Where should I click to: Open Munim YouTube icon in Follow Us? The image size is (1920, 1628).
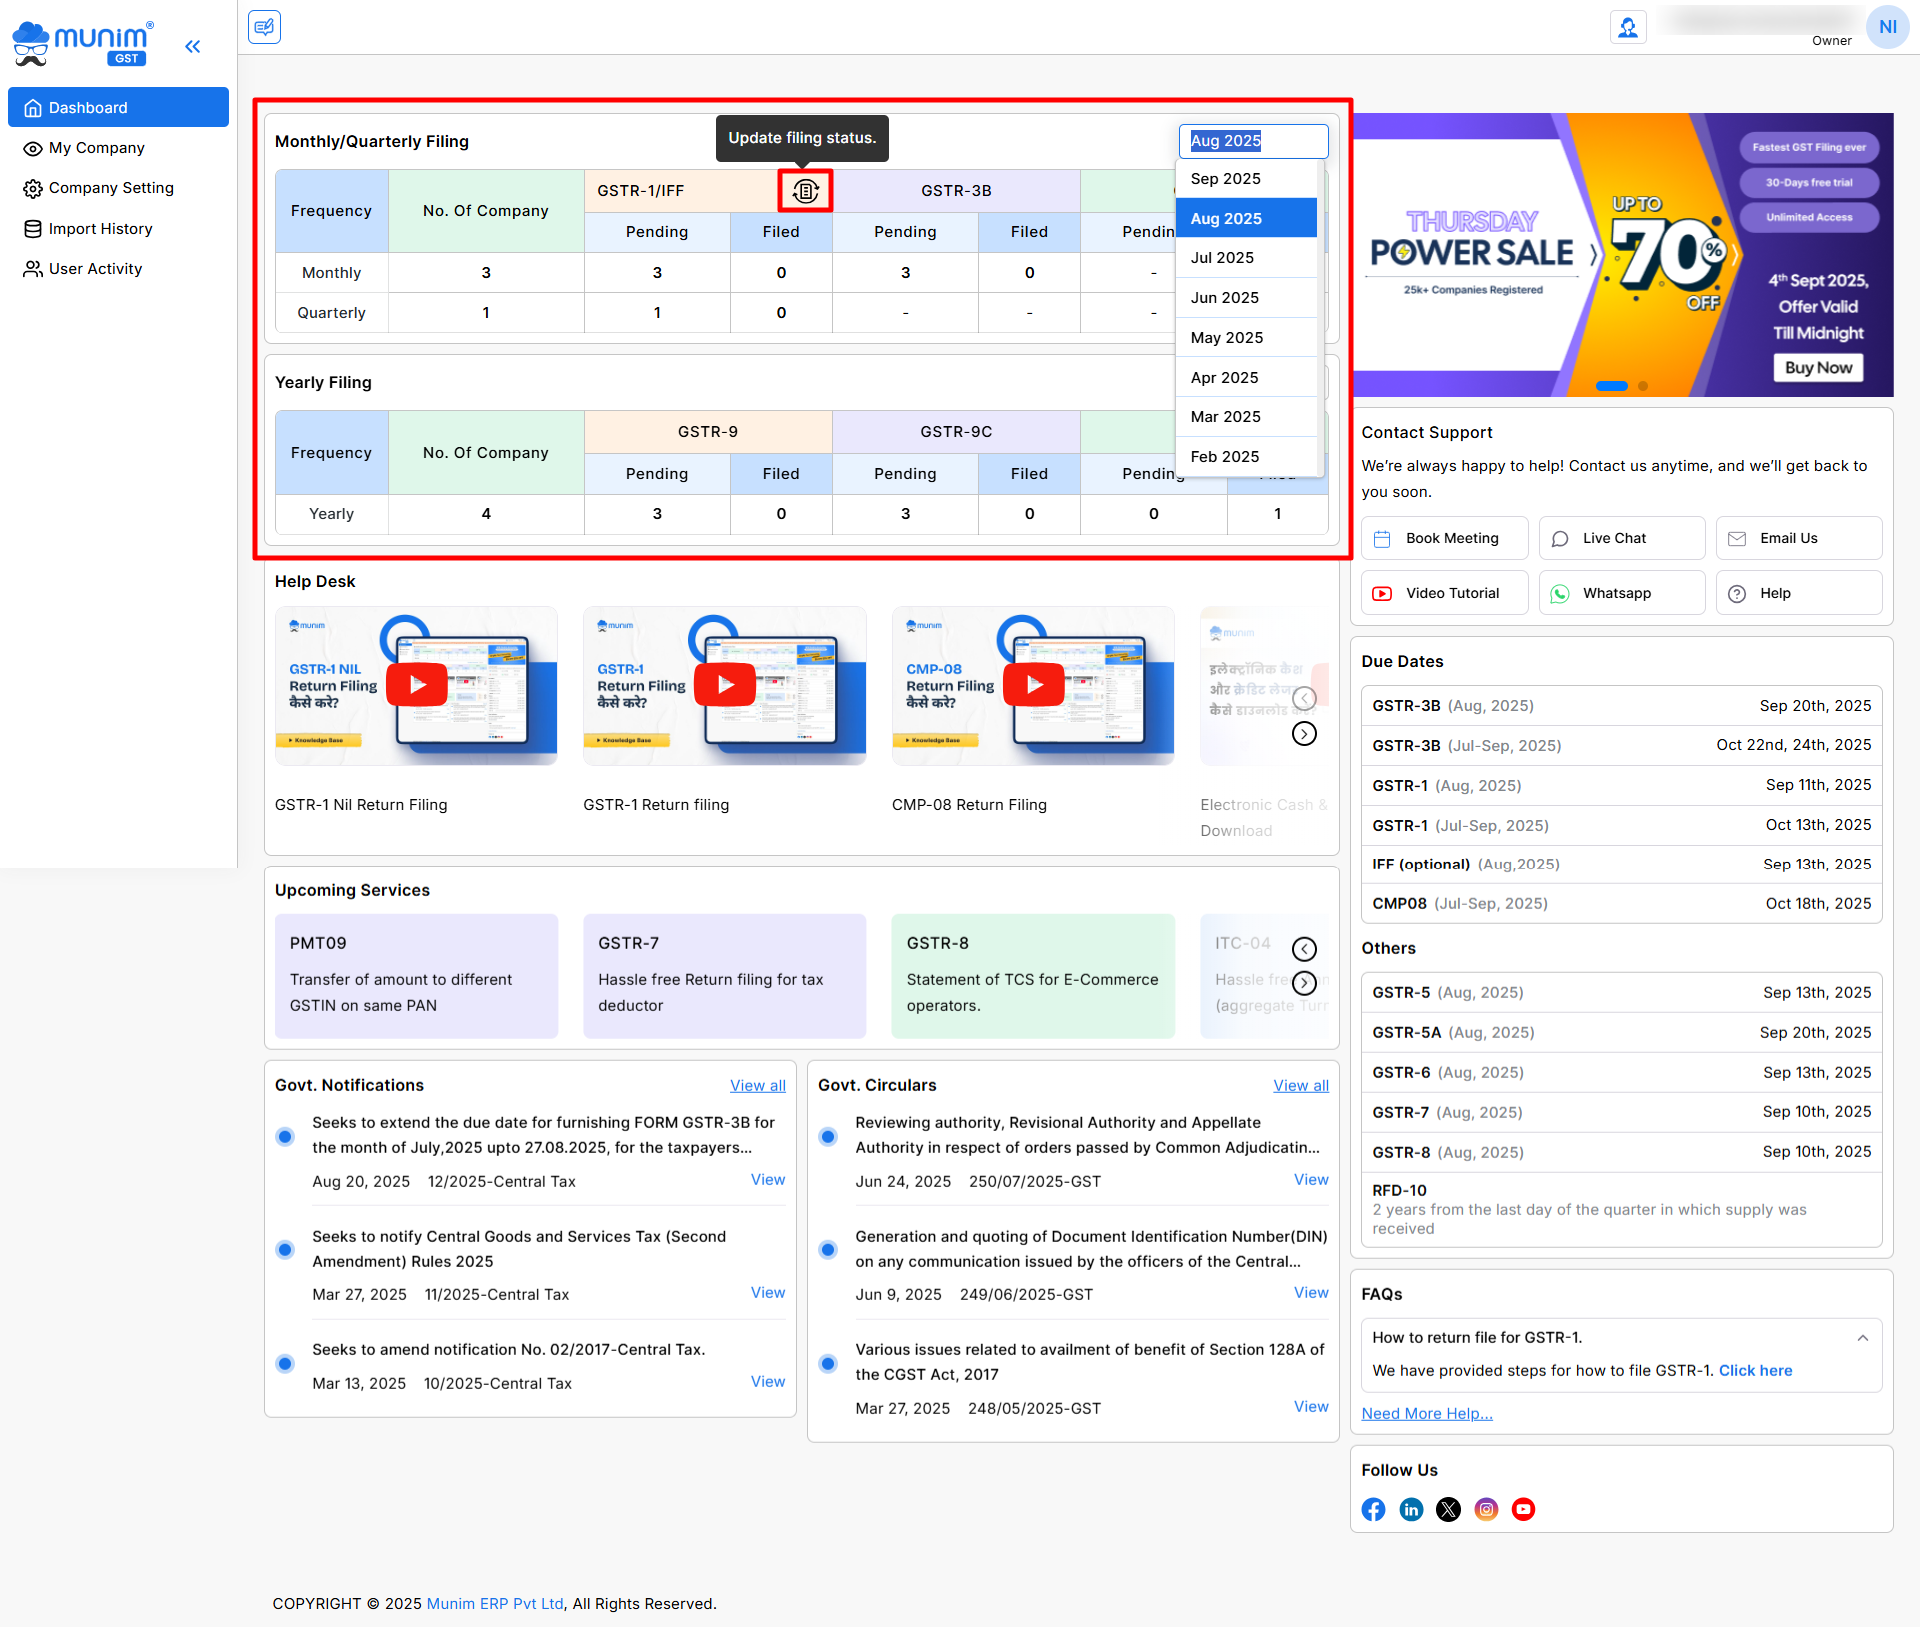(1523, 1509)
